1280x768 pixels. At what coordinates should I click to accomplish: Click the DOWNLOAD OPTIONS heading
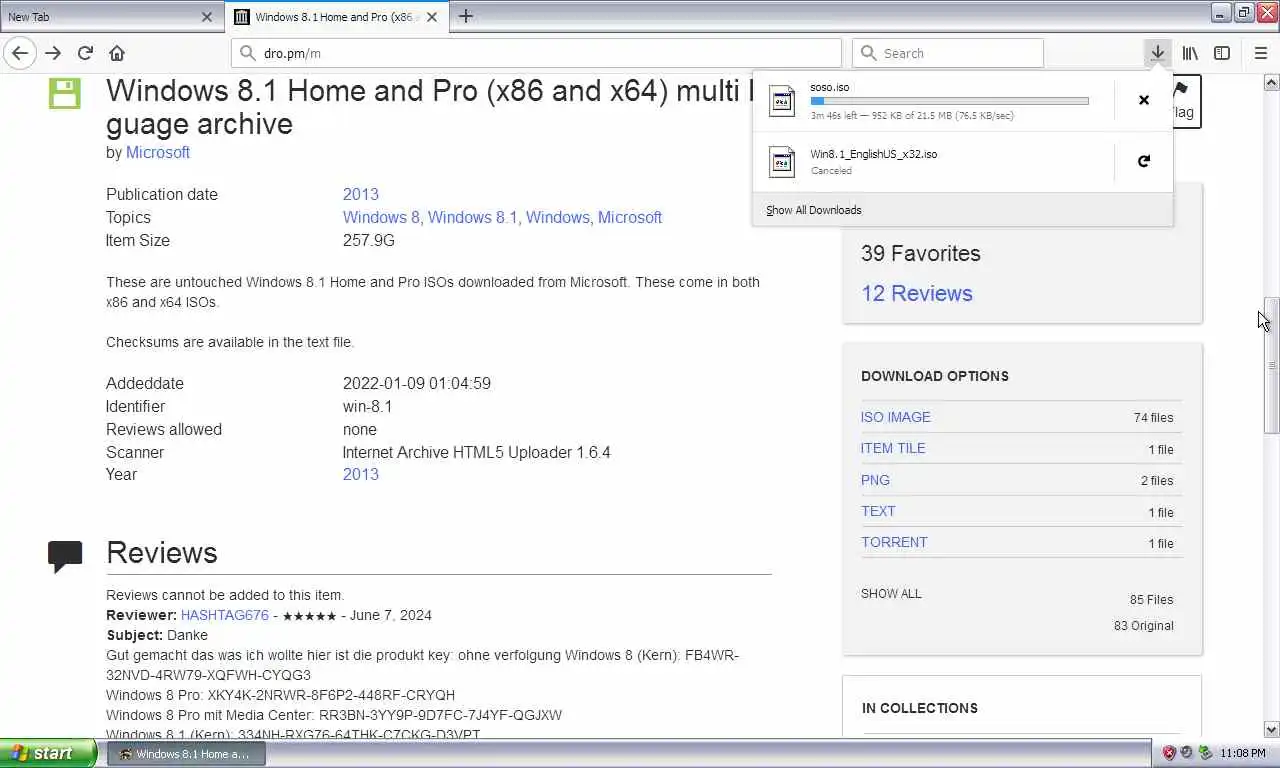point(935,376)
